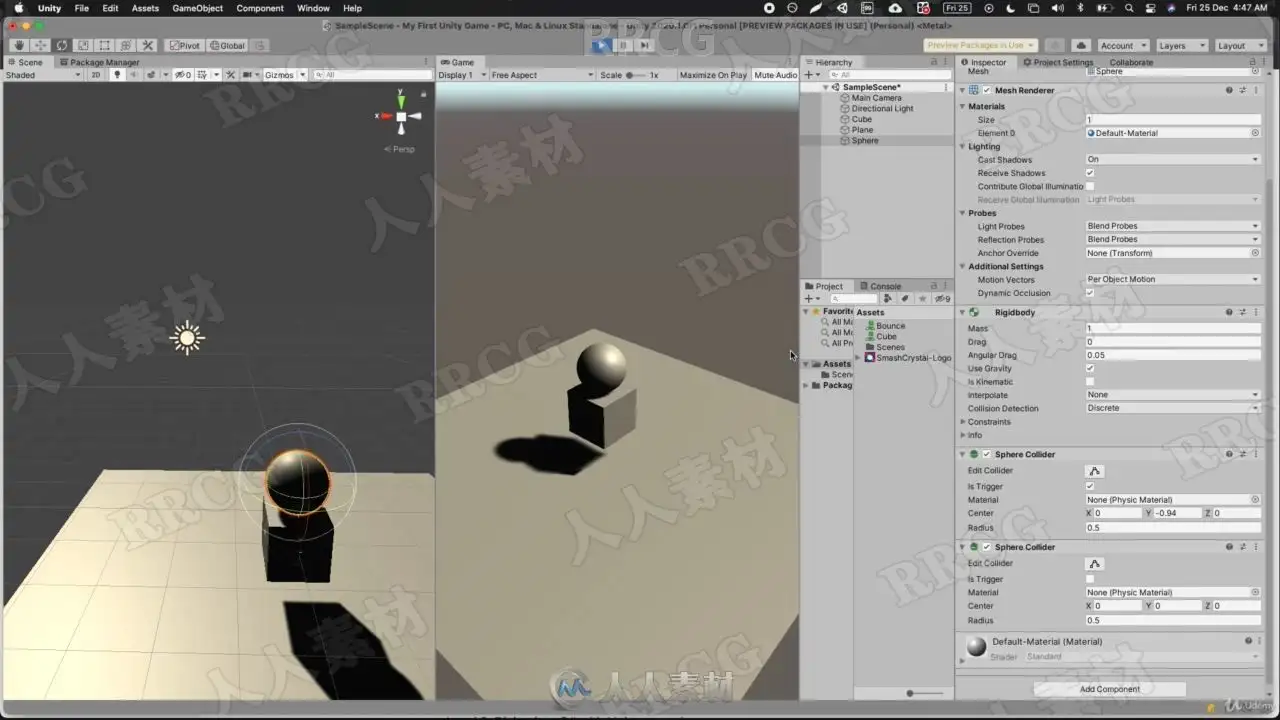Open Preview Packages in Use button
The width and height of the screenshot is (1280, 720).
[x=979, y=45]
